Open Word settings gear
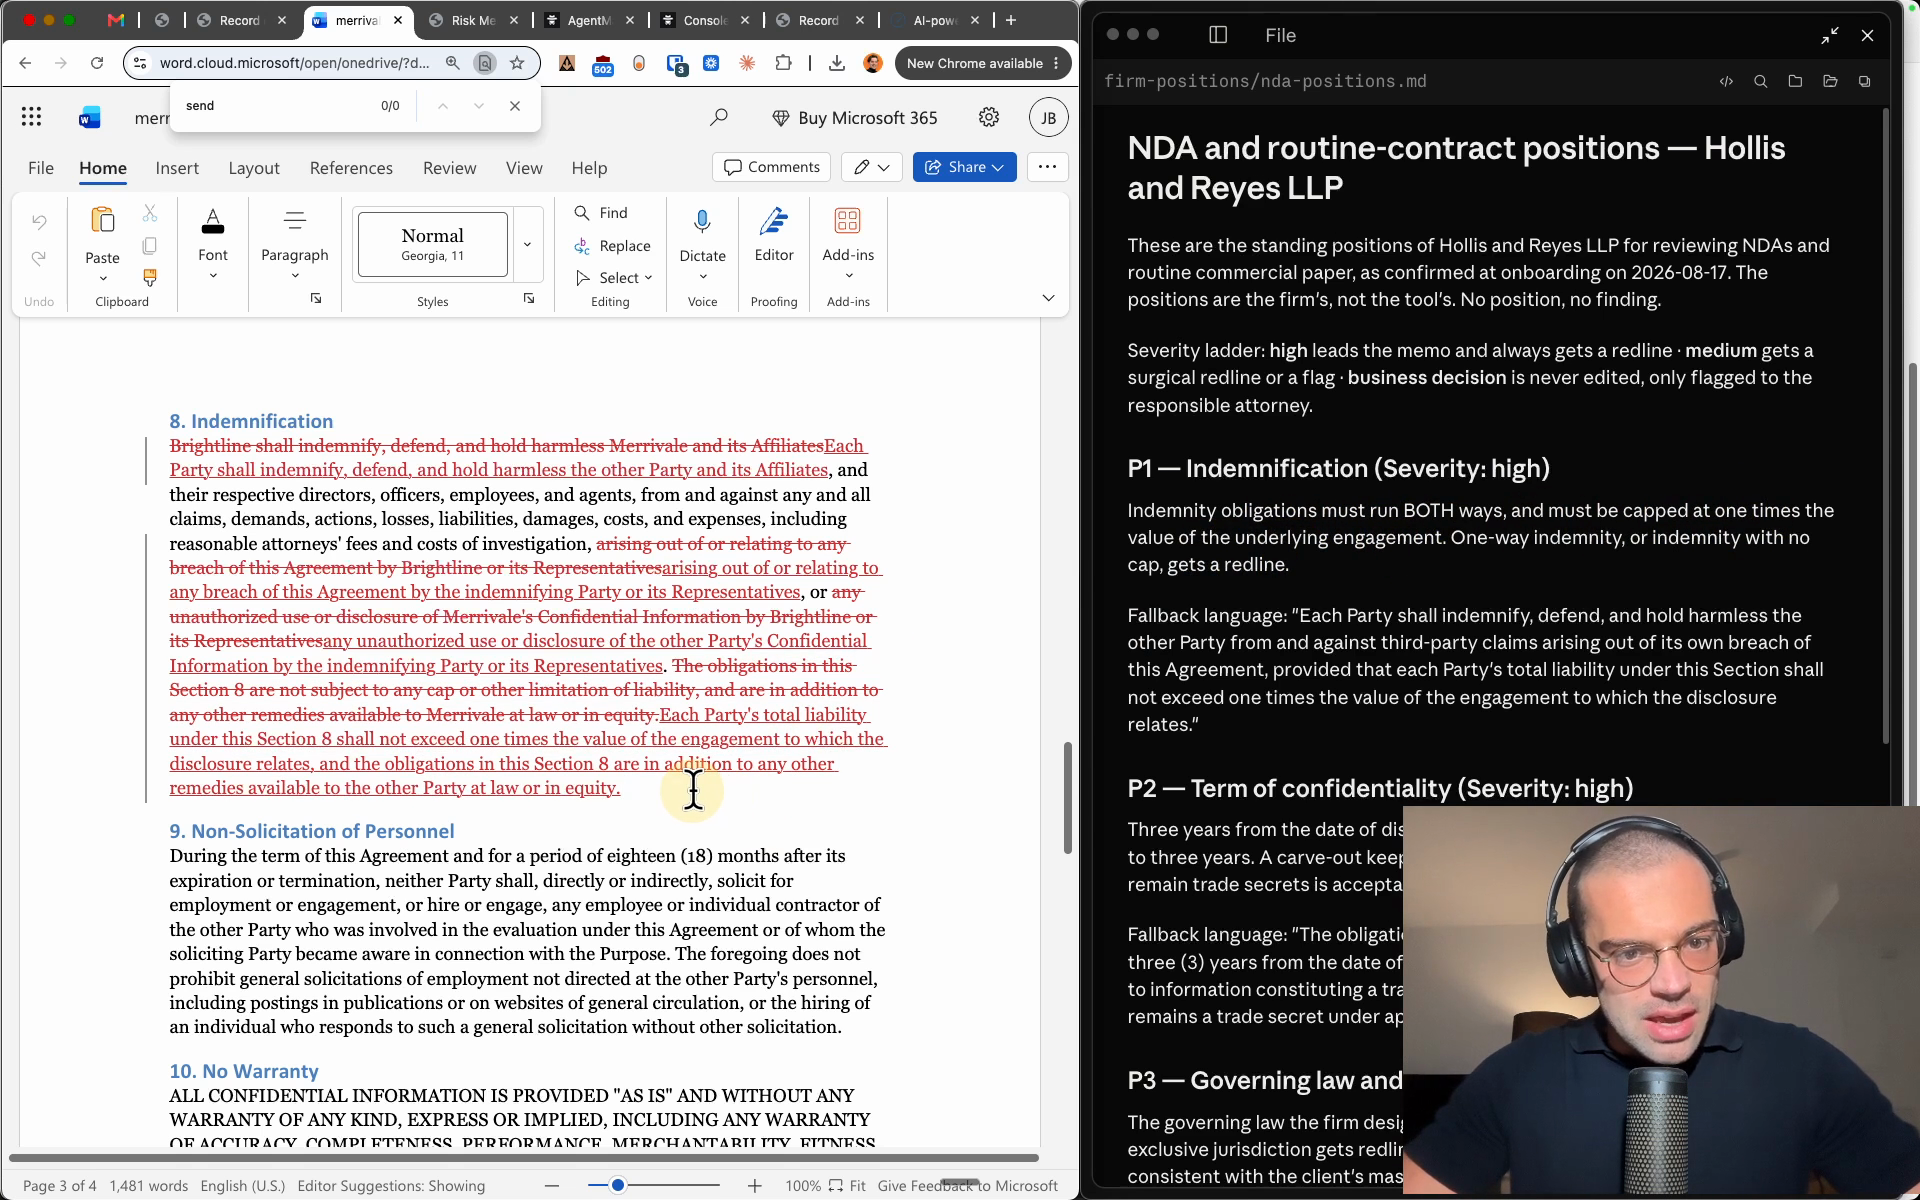Viewport: 1920px width, 1200px height. coord(988,118)
